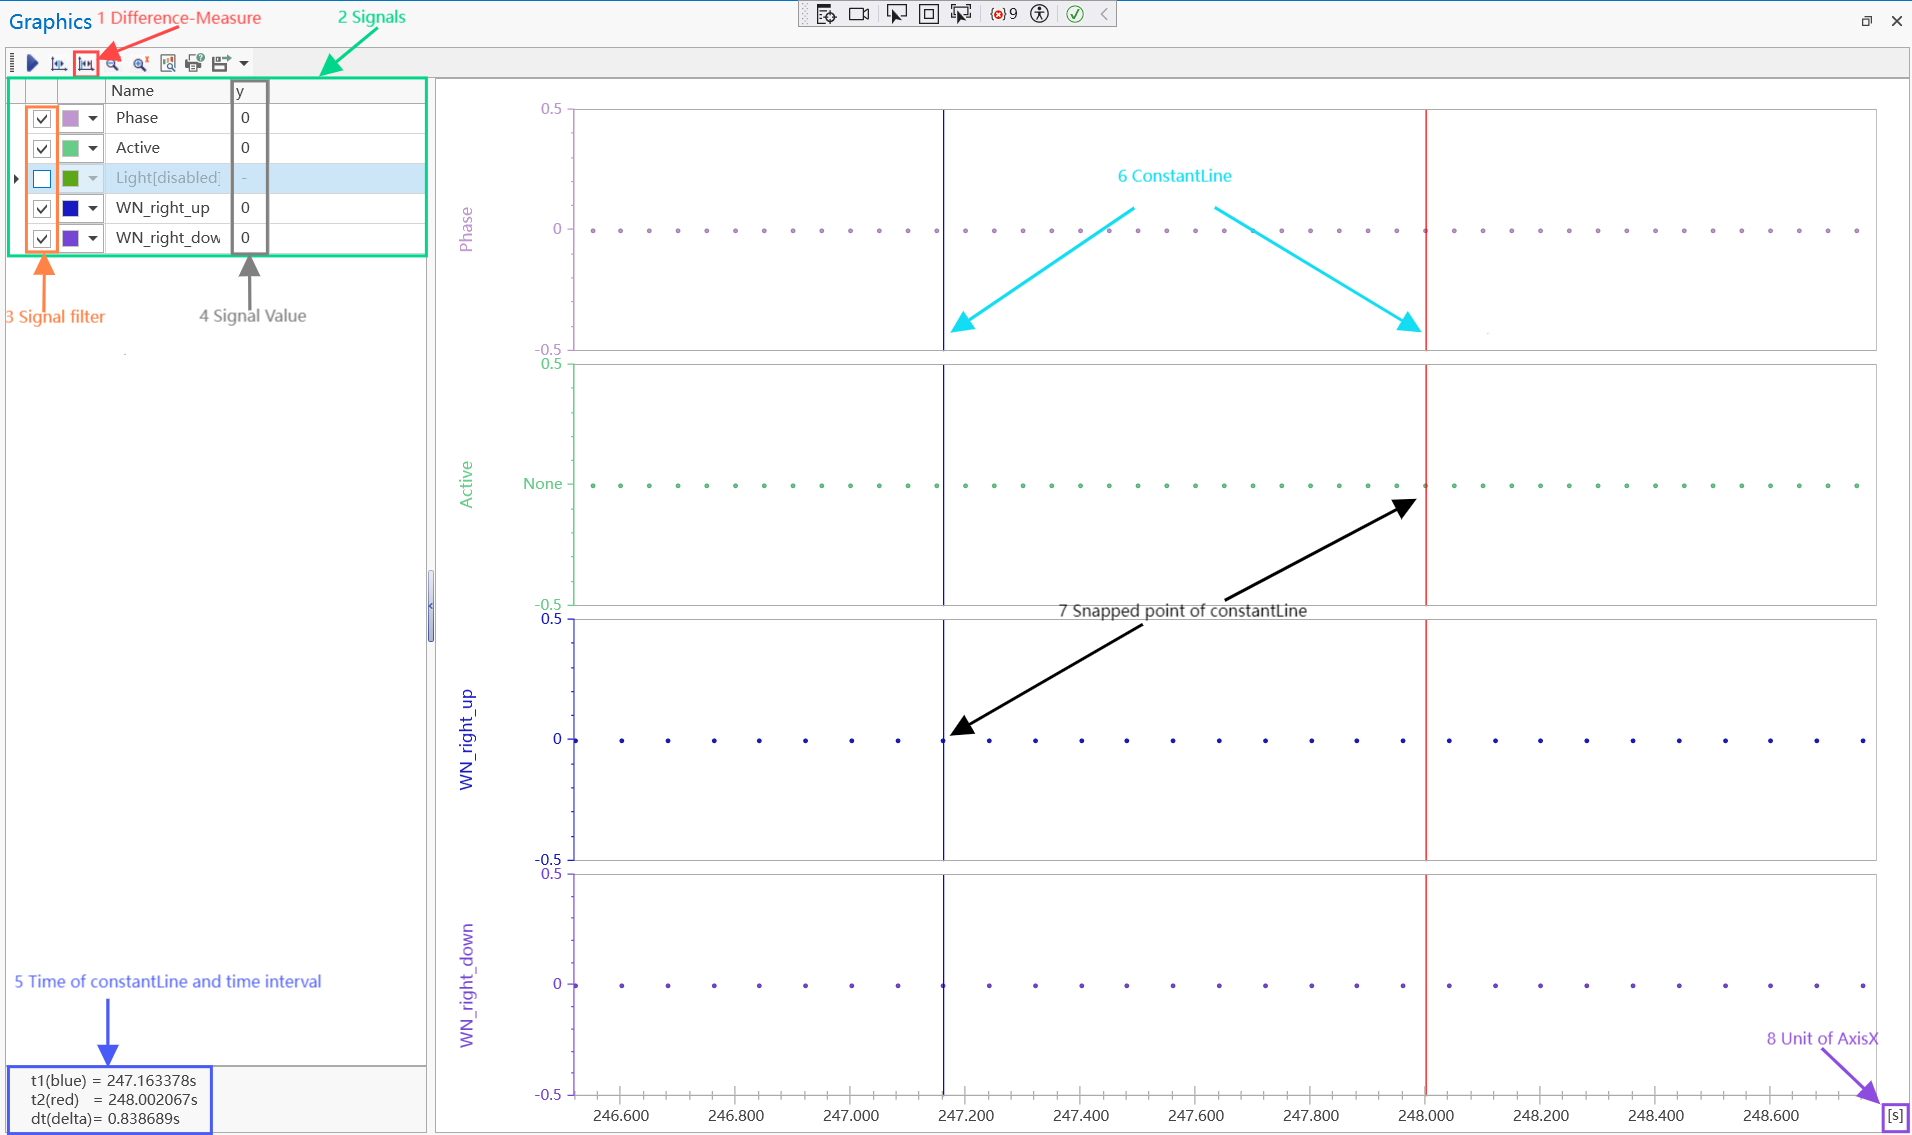Click the blue Play button in toolbar

[x=32, y=64]
